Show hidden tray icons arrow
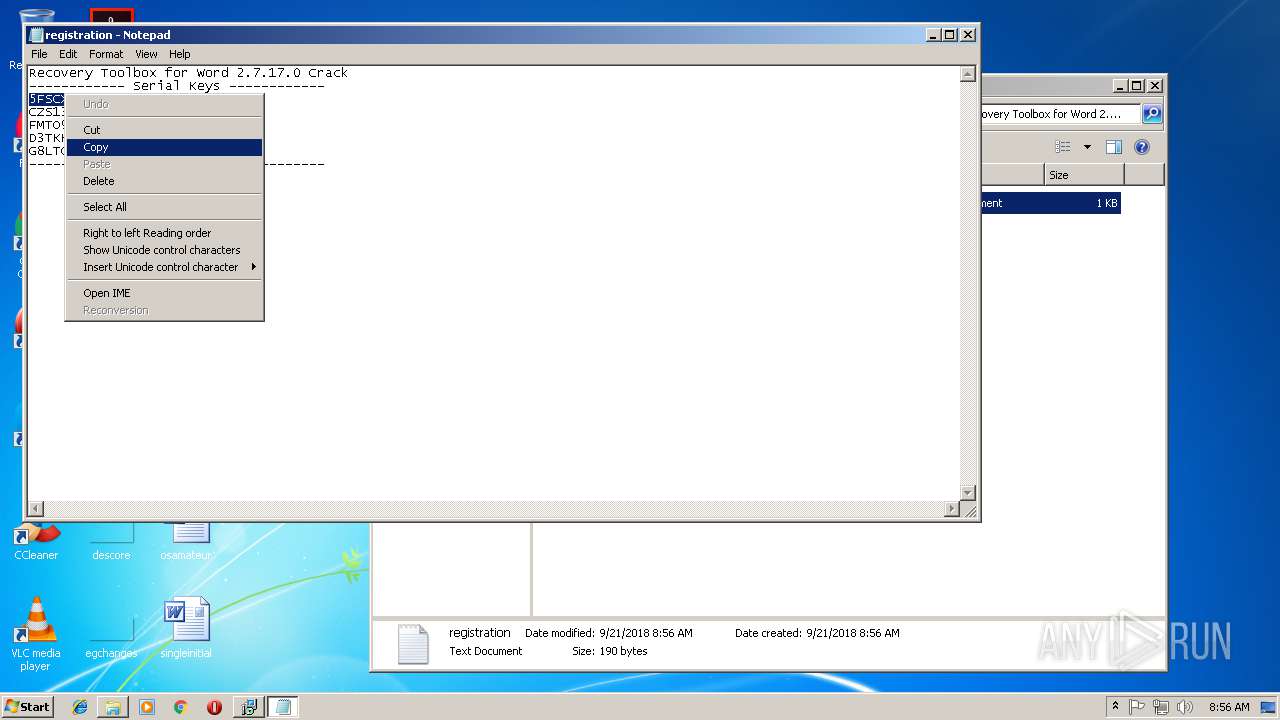Image resolution: width=1280 pixels, height=720 pixels. pos(1115,706)
